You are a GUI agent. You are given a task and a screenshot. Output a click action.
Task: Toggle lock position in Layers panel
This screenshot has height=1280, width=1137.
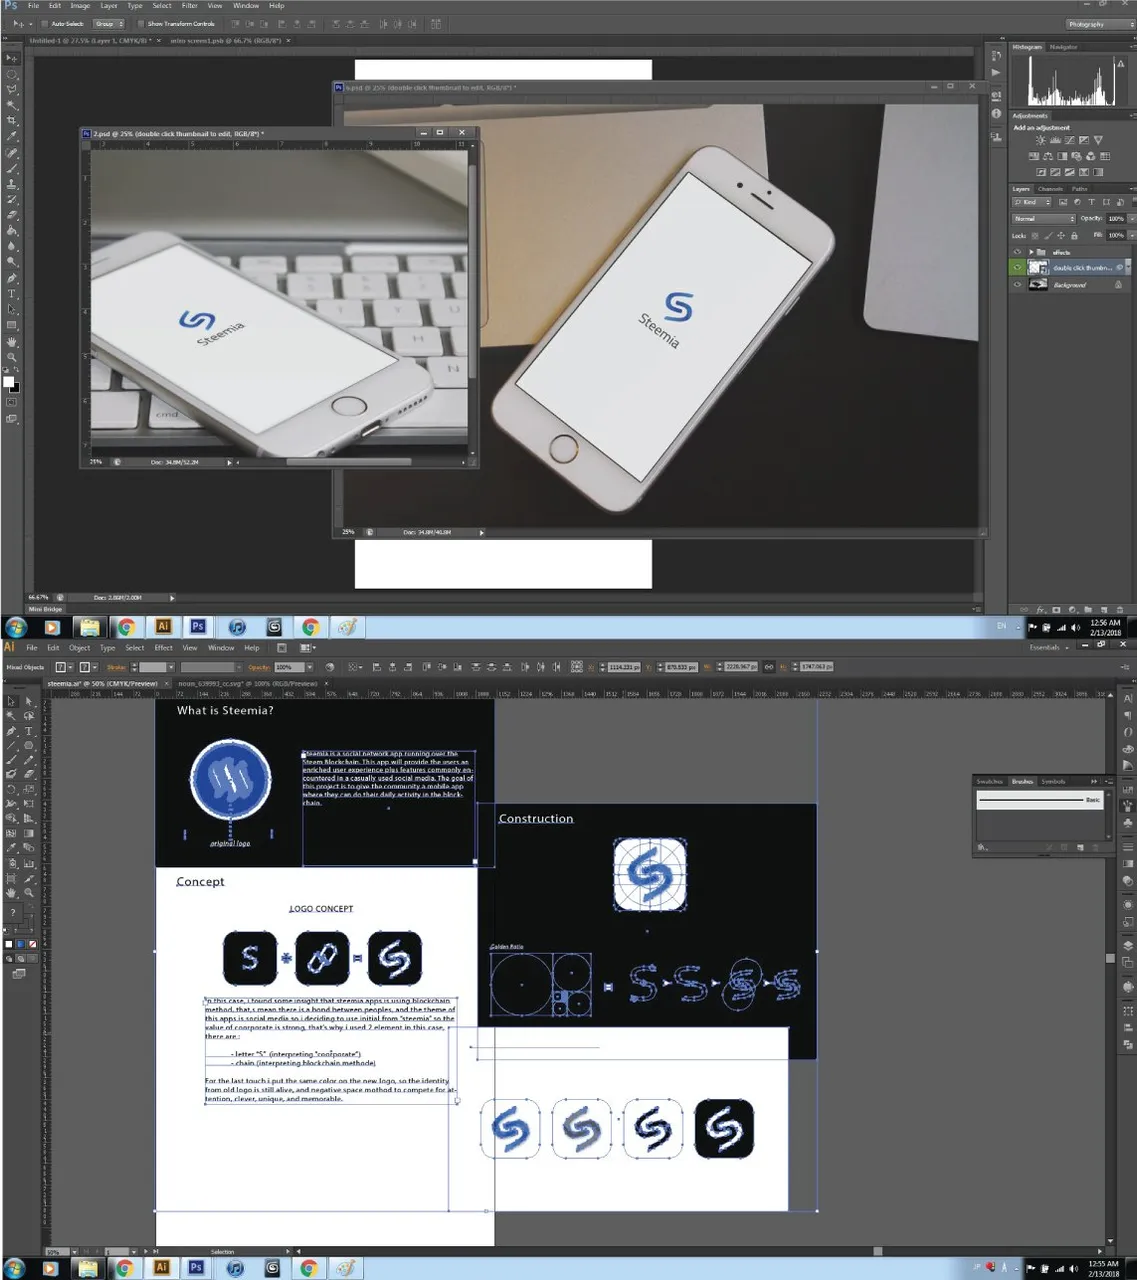[1061, 236]
